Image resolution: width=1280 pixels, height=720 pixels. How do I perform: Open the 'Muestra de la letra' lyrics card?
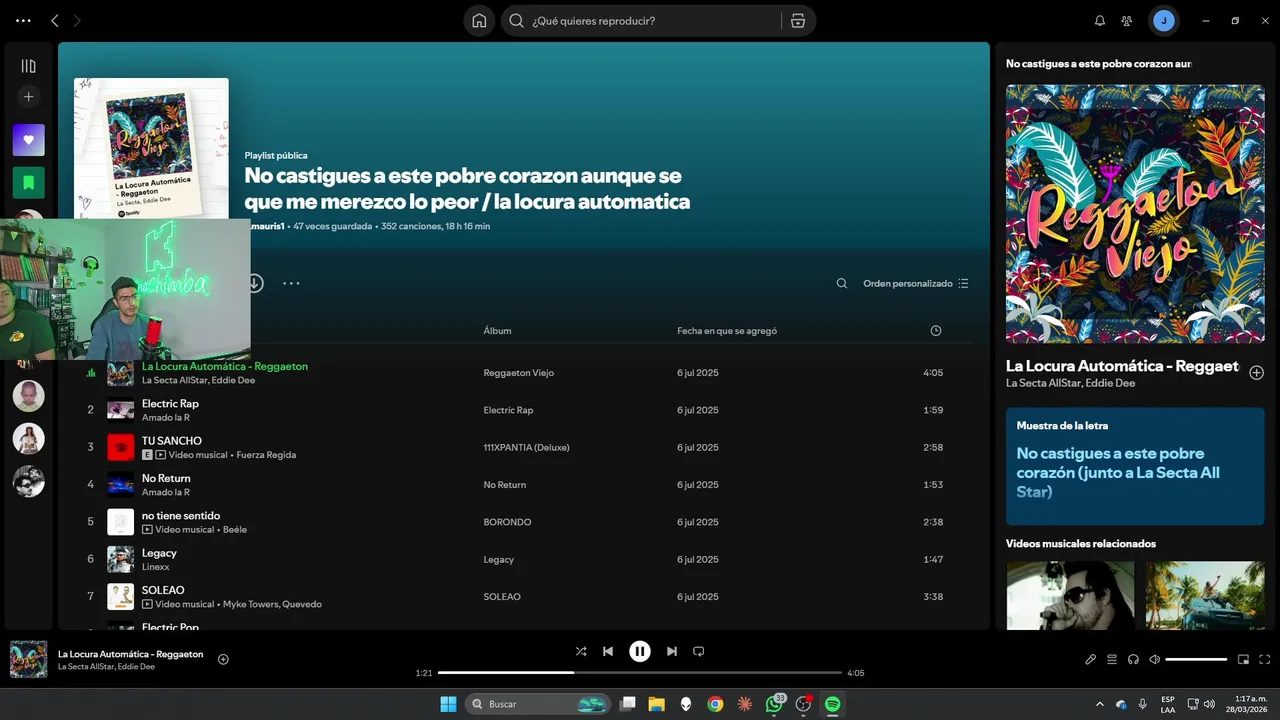[1135, 466]
